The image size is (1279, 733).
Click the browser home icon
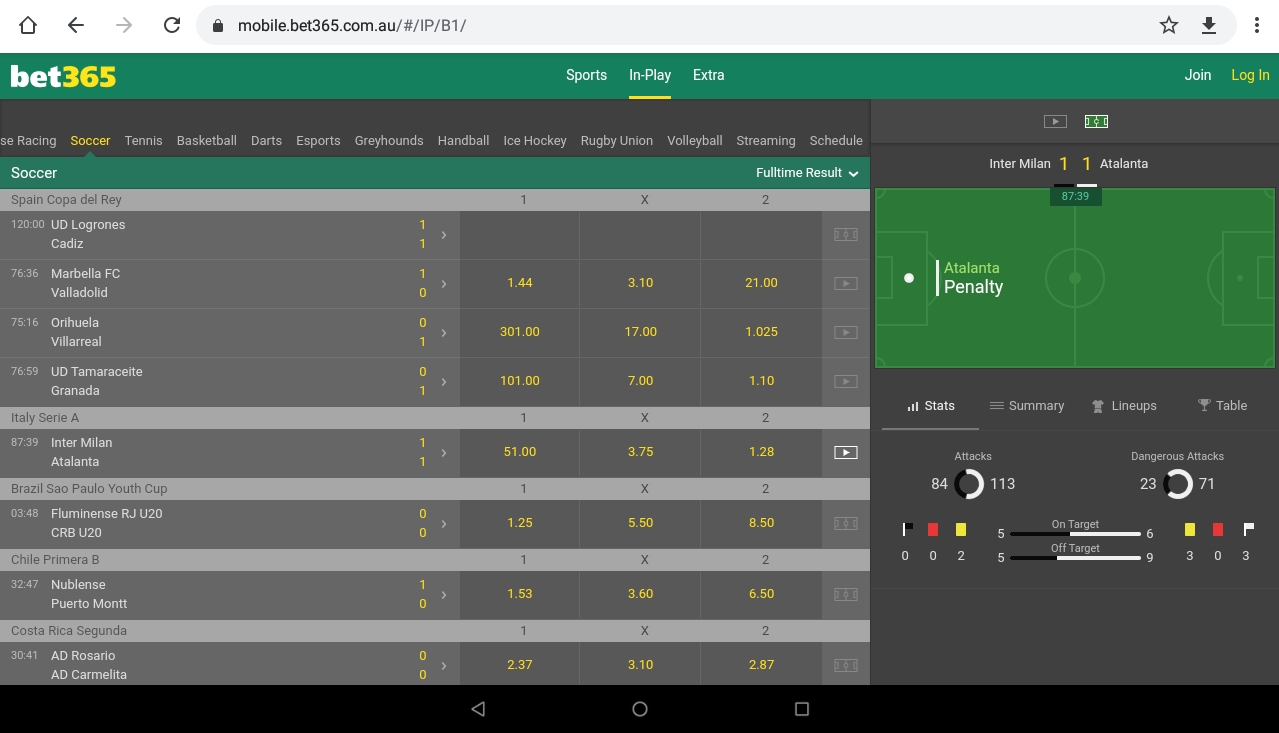click(29, 26)
